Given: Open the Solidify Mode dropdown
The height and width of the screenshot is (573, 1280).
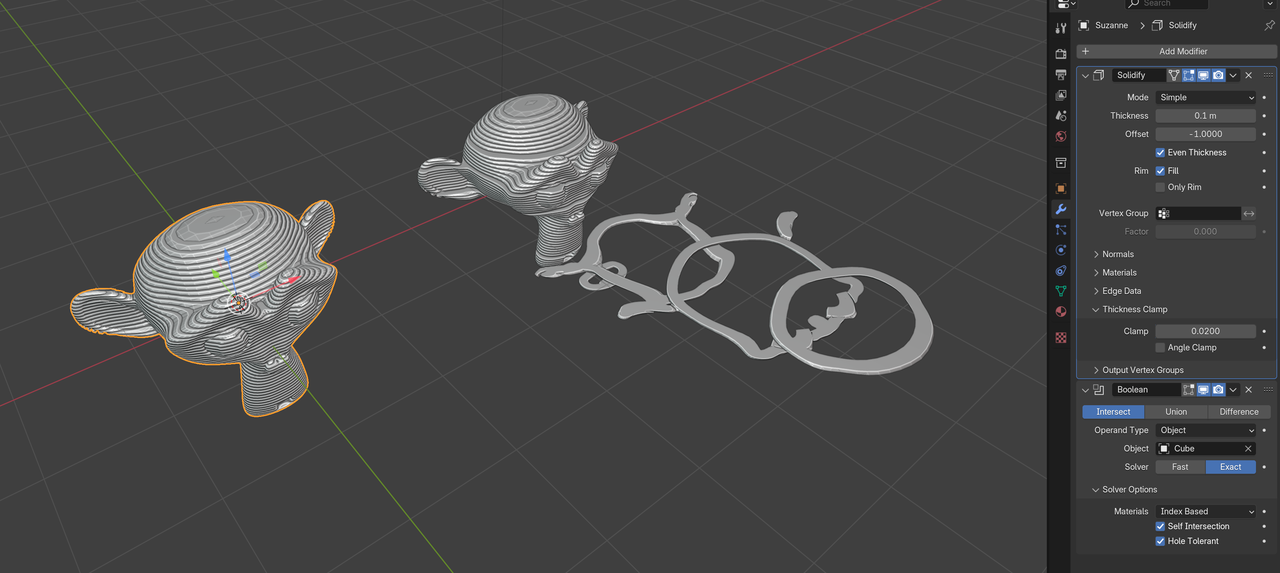Looking at the screenshot, I should 1205,97.
